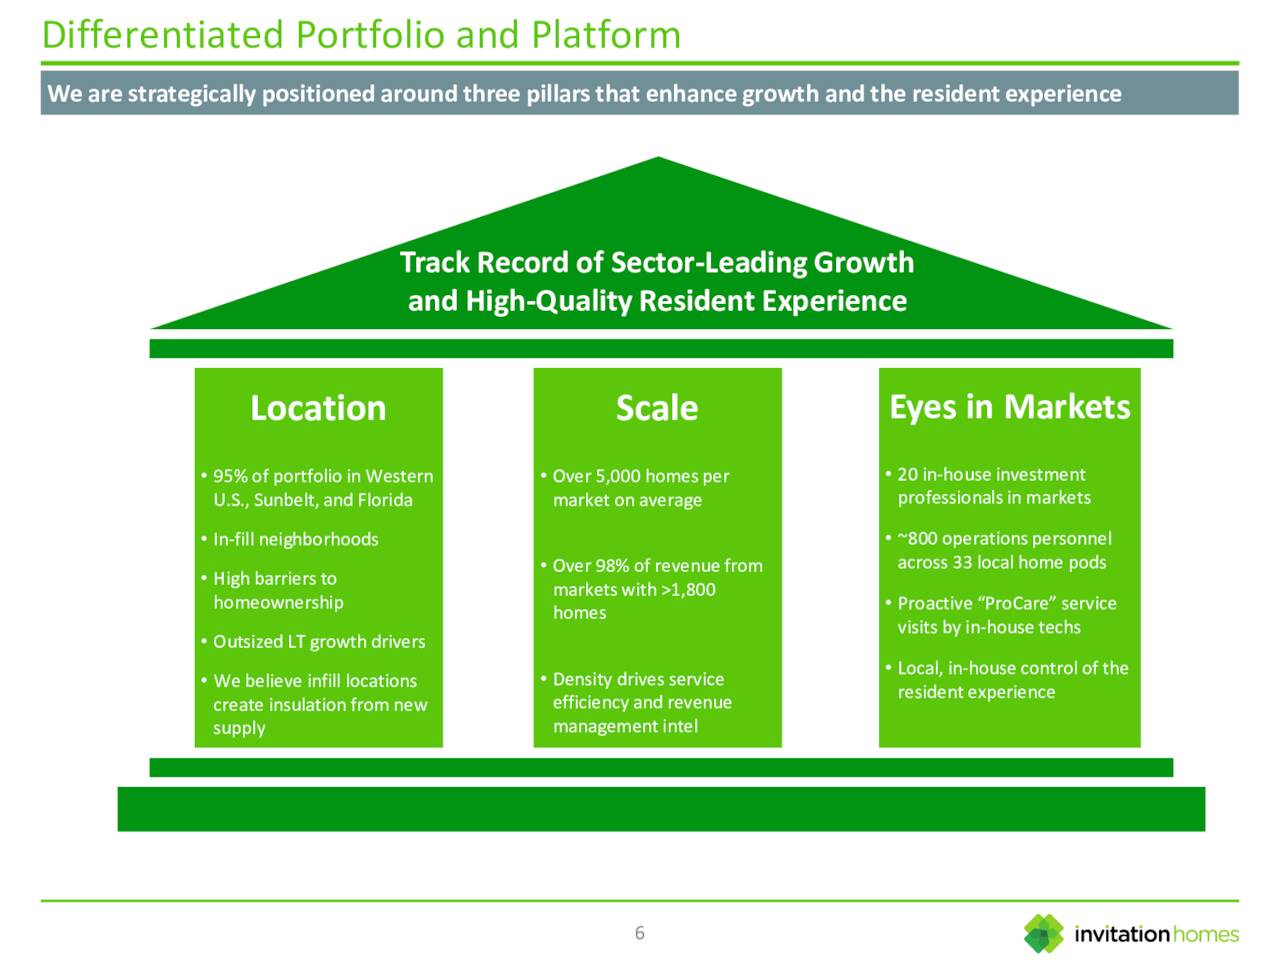
Task: Click the 'Differentiated Portfolio and Platform' title
Action: pyautogui.click(x=361, y=35)
